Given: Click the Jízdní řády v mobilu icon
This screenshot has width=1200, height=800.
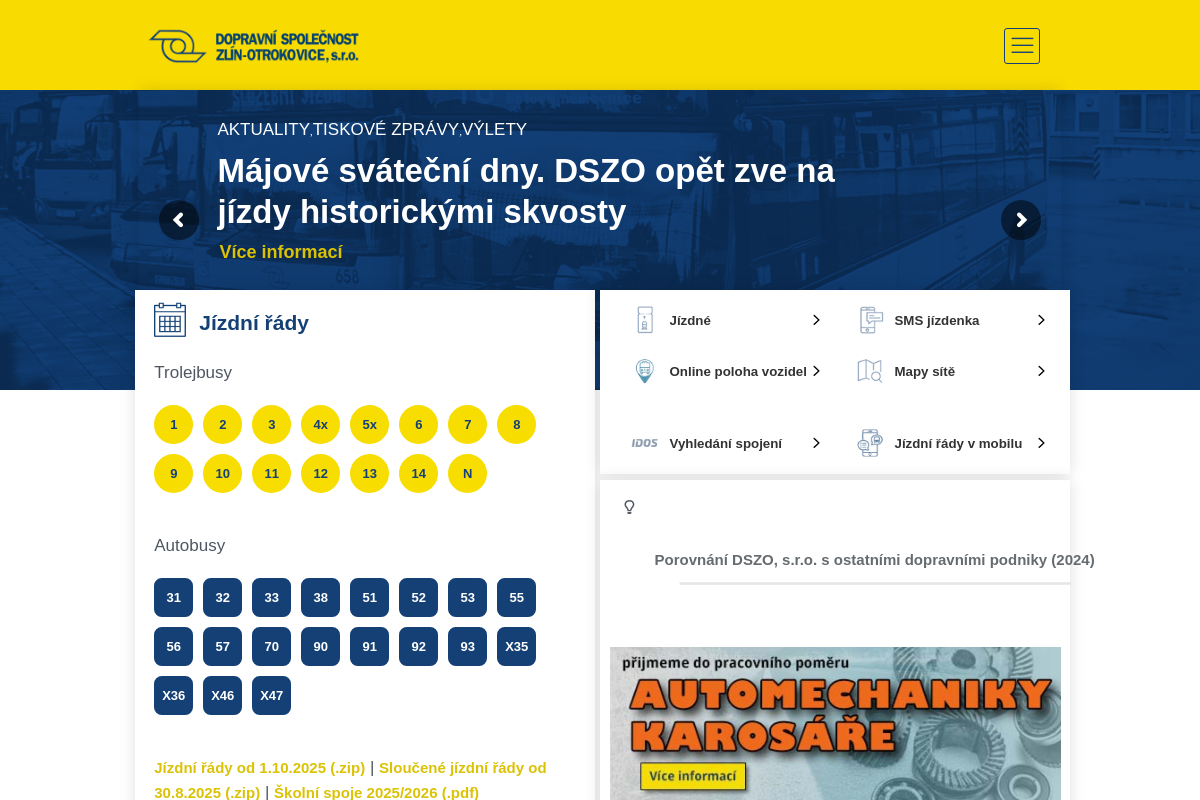Looking at the screenshot, I should pos(870,443).
